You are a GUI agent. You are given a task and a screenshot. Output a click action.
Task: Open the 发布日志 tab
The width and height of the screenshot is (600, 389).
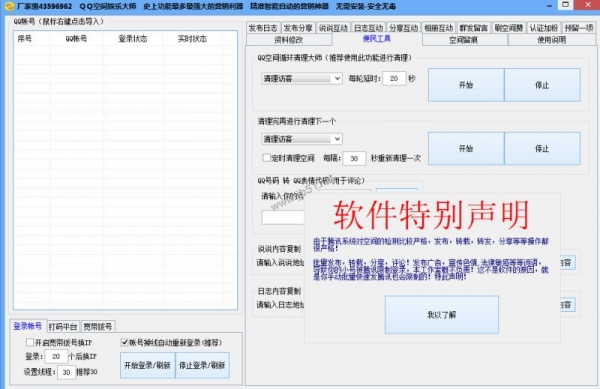pos(263,28)
